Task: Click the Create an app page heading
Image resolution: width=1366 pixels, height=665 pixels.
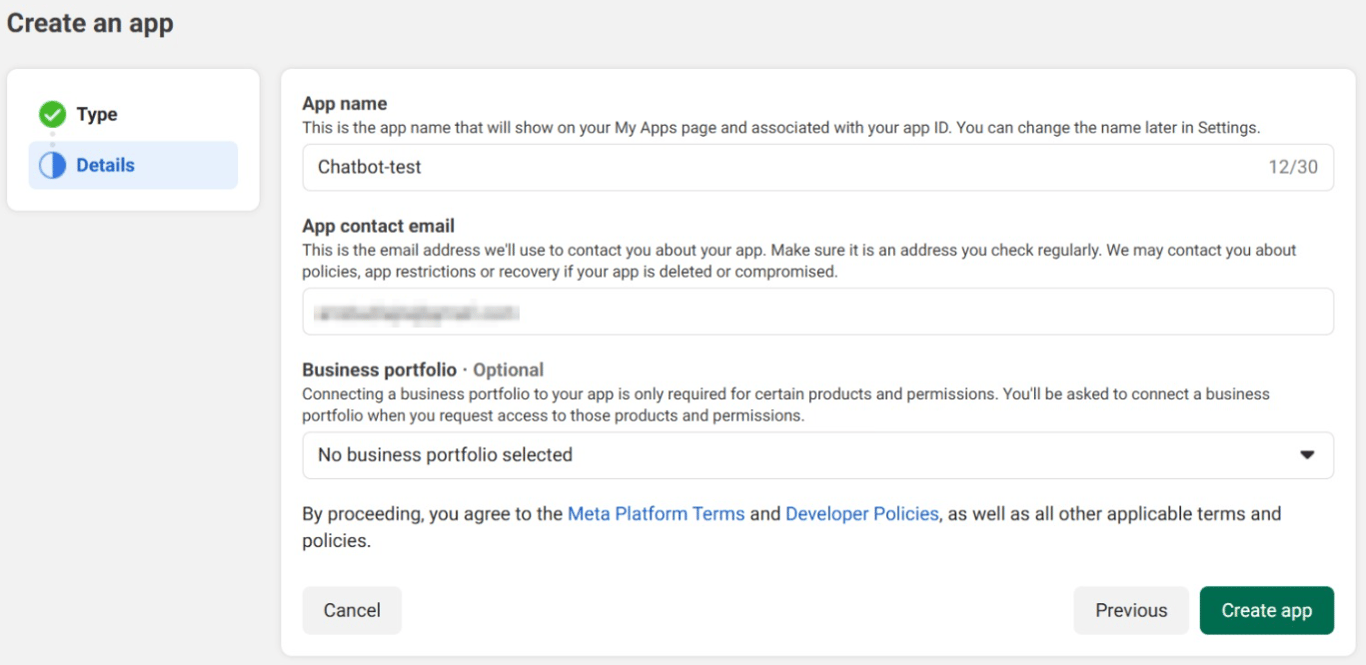Action: pos(88,22)
